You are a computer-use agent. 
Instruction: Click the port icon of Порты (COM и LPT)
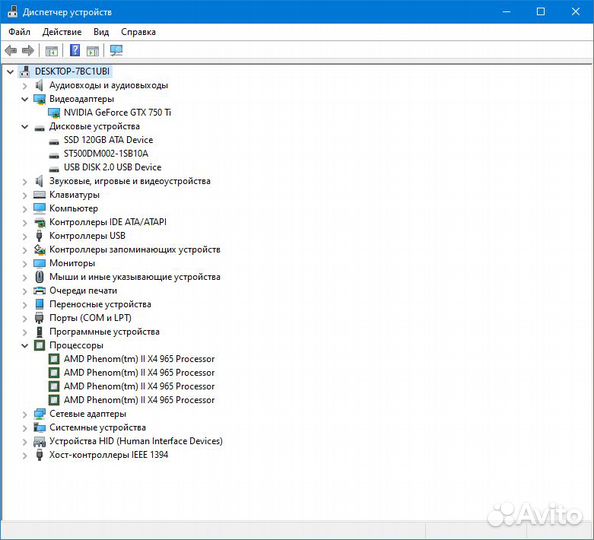pyautogui.click(x=39, y=318)
